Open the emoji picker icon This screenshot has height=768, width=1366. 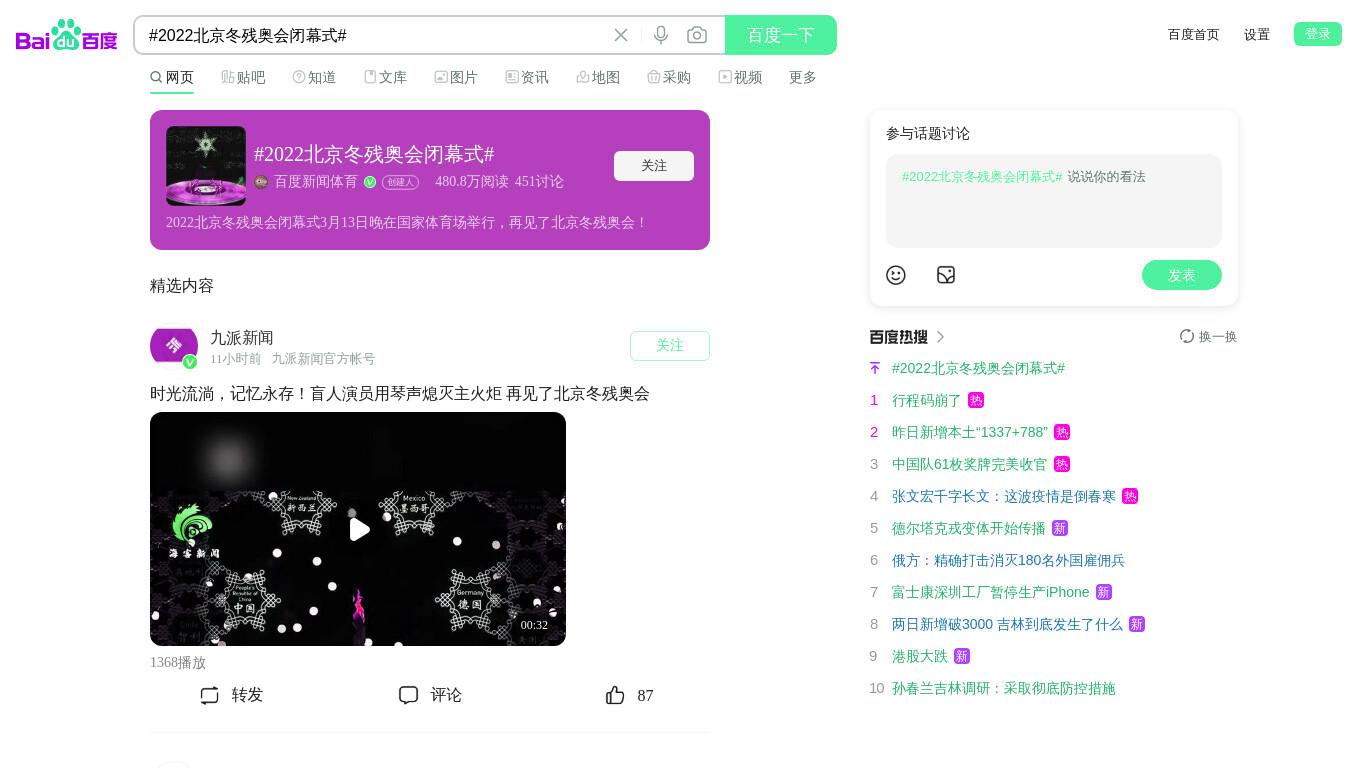[x=896, y=275]
